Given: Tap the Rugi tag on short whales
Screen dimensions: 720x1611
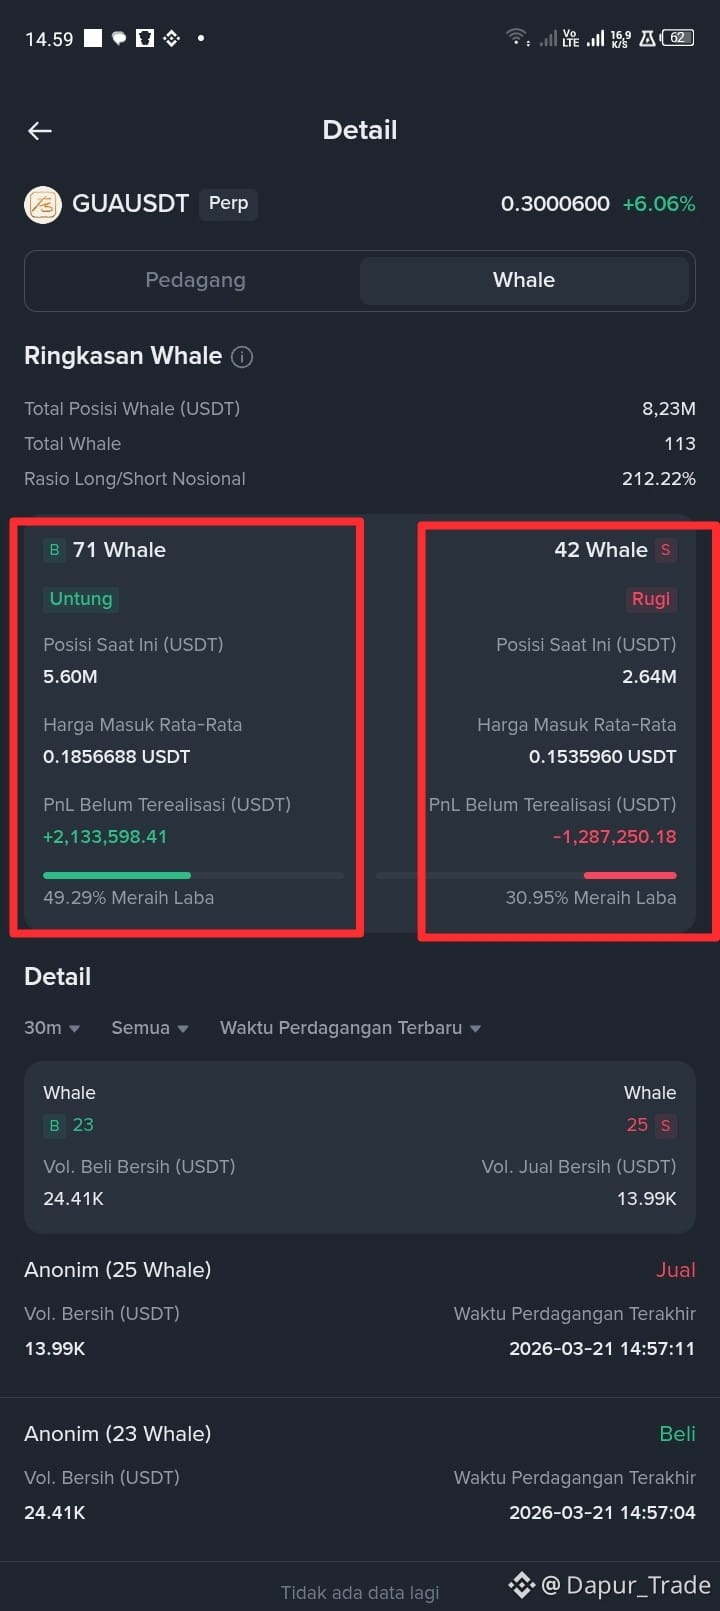Looking at the screenshot, I should click(651, 599).
